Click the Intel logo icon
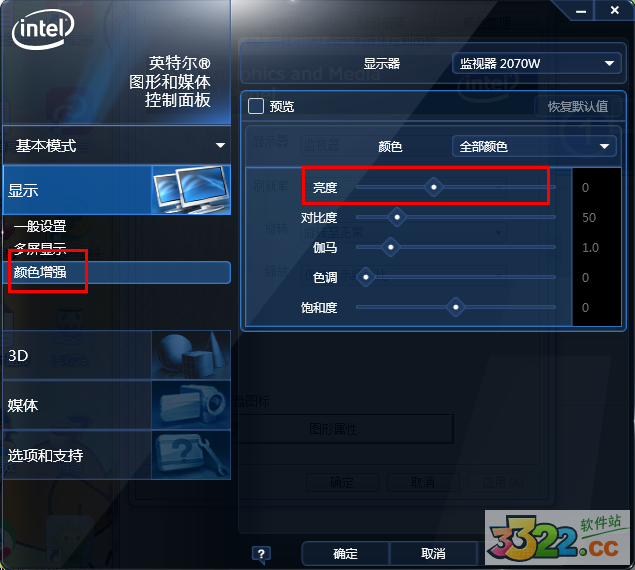This screenshot has height=570, width=635. (x=43, y=29)
